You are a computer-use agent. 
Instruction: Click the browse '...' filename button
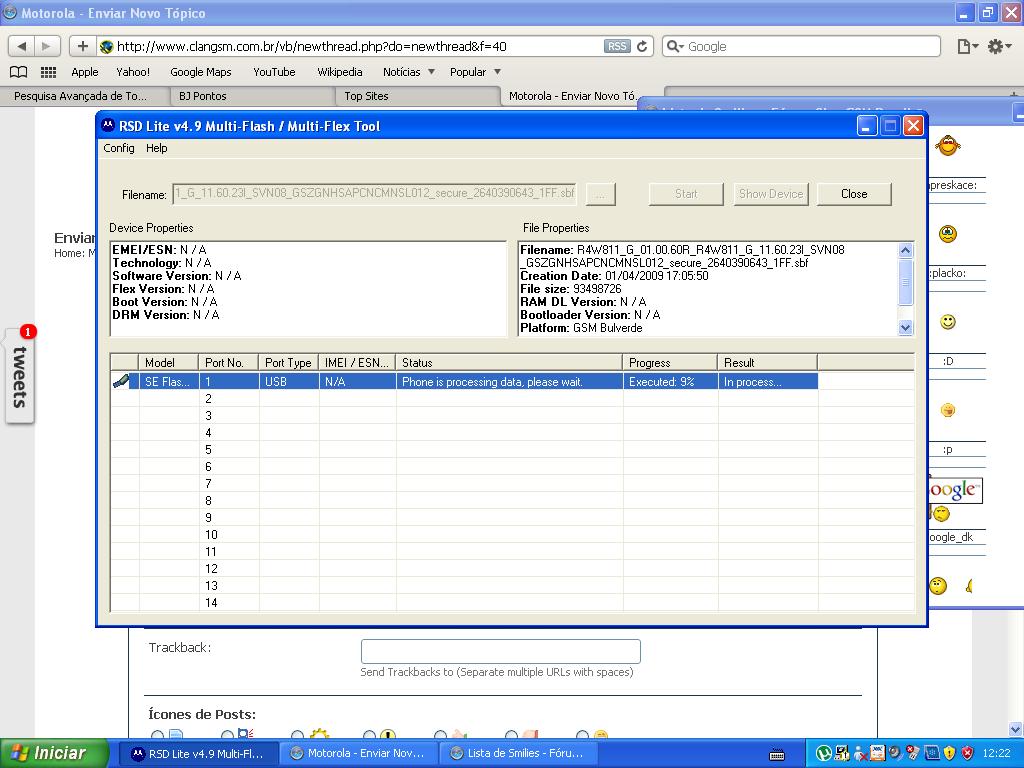click(601, 194)
